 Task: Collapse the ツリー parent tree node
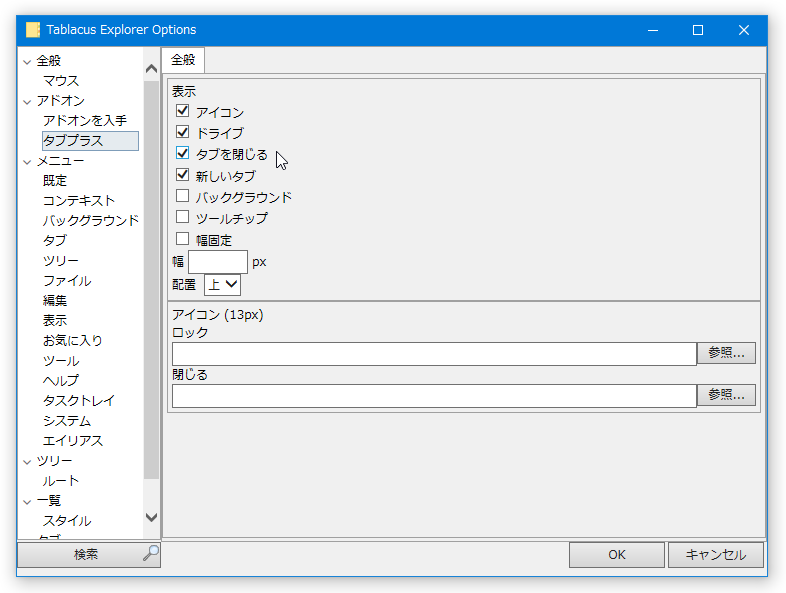pyautogui.click(x=27, y=462)
